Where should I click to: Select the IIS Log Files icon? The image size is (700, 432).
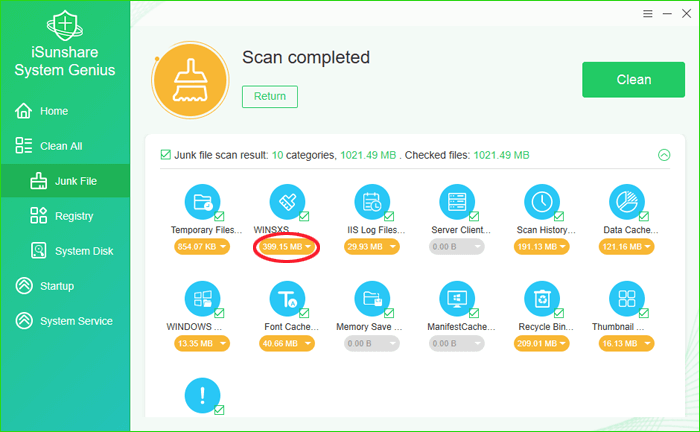372,202
